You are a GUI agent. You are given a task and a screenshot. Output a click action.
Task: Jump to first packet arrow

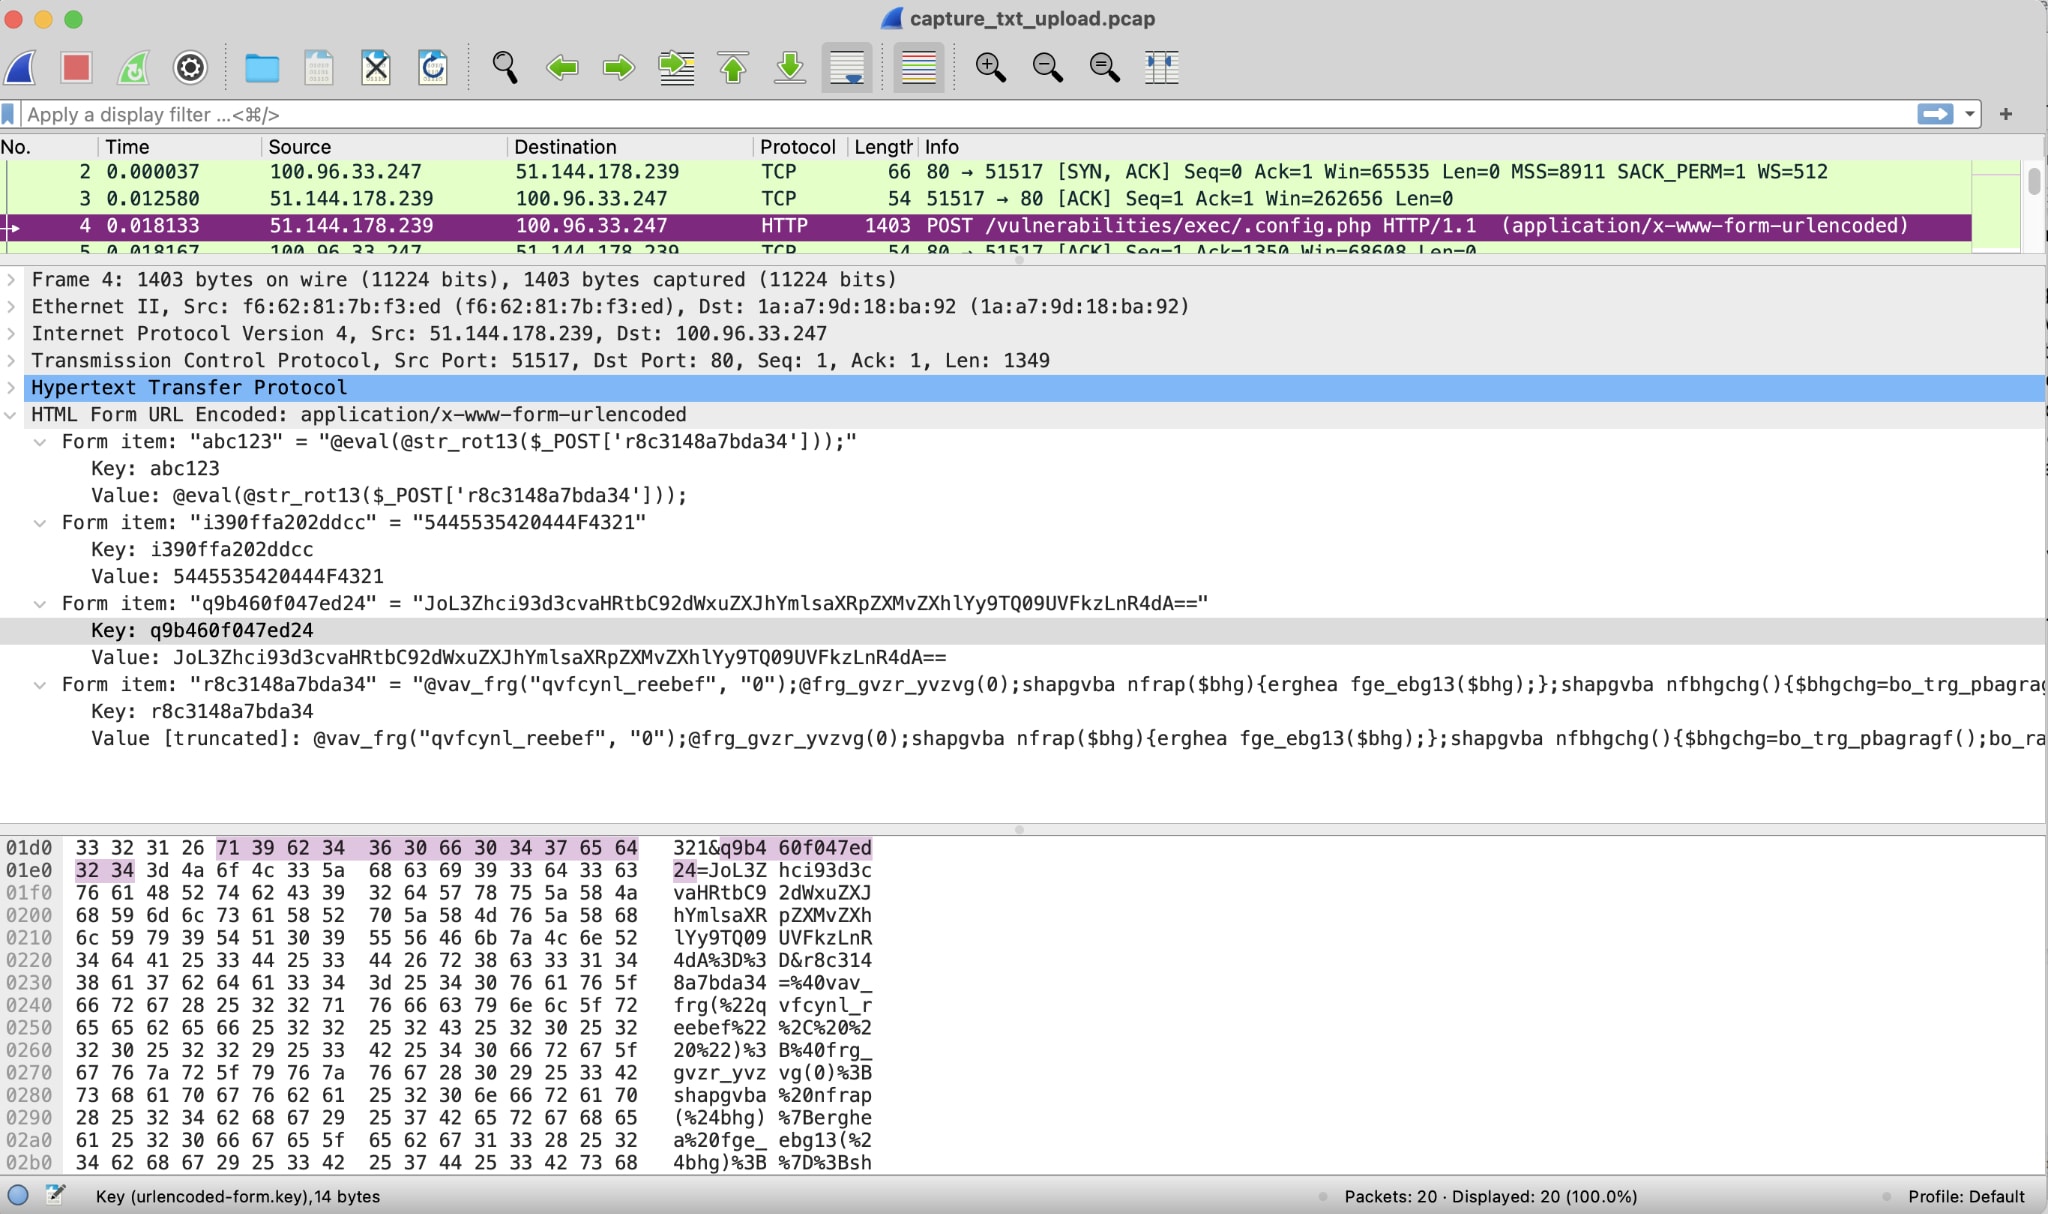(x=734, y=68)
